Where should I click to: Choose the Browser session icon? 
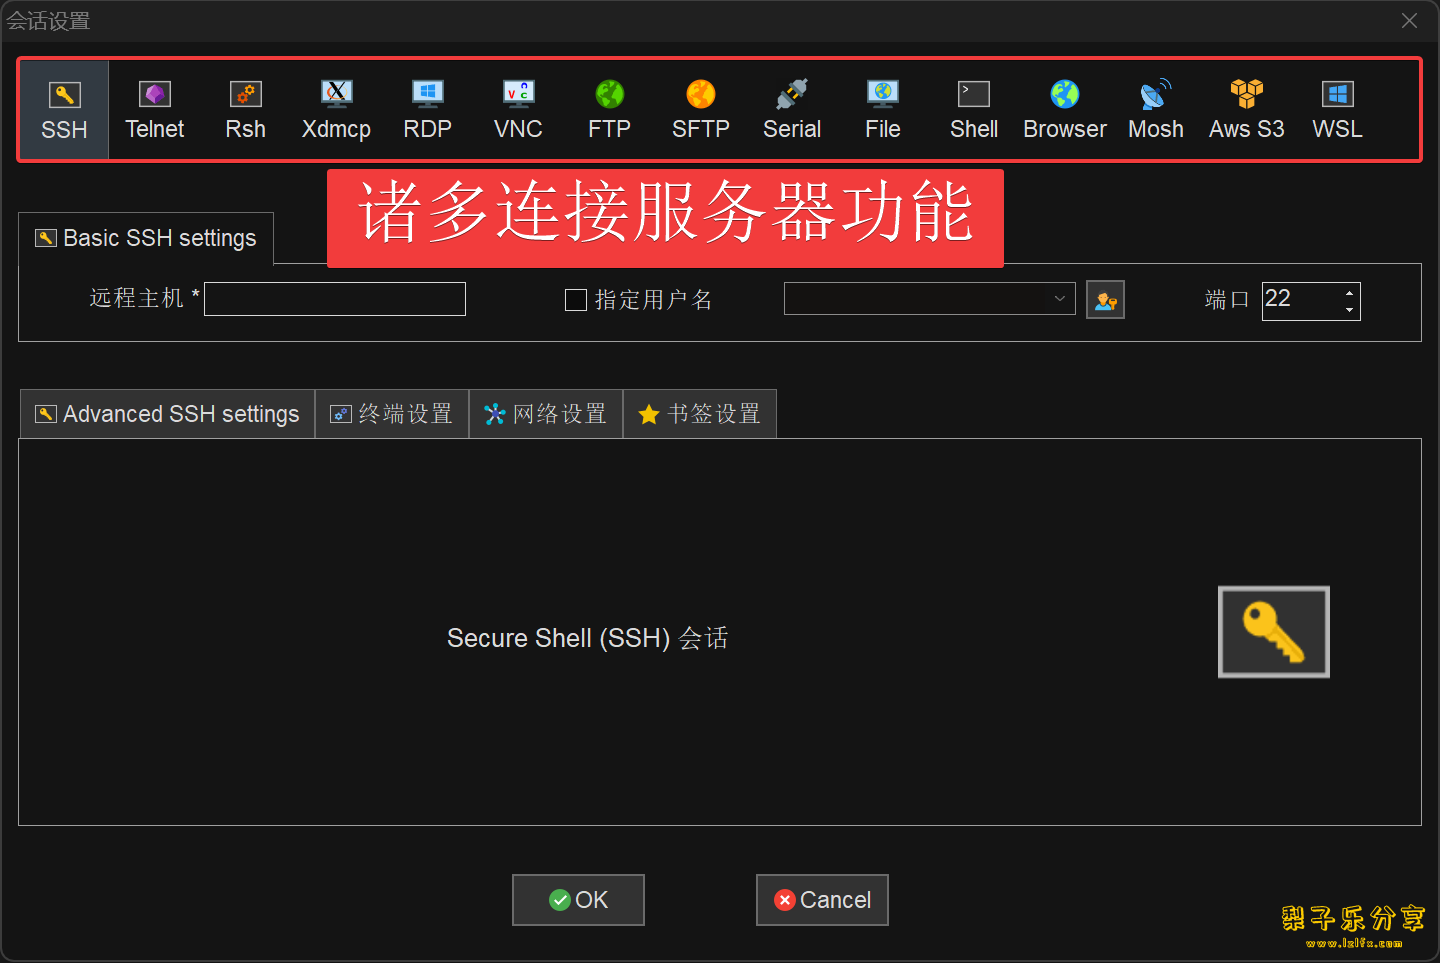tap(1065, 110)
